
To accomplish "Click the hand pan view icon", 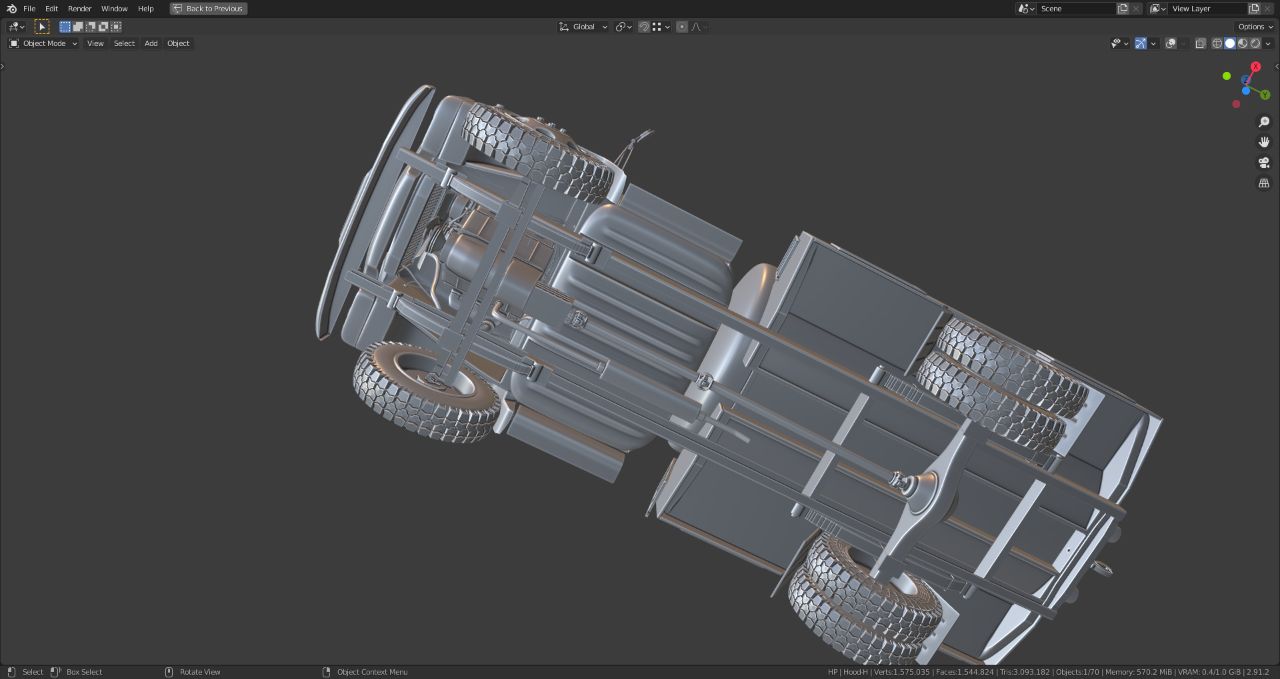I will click(1264, 142).
